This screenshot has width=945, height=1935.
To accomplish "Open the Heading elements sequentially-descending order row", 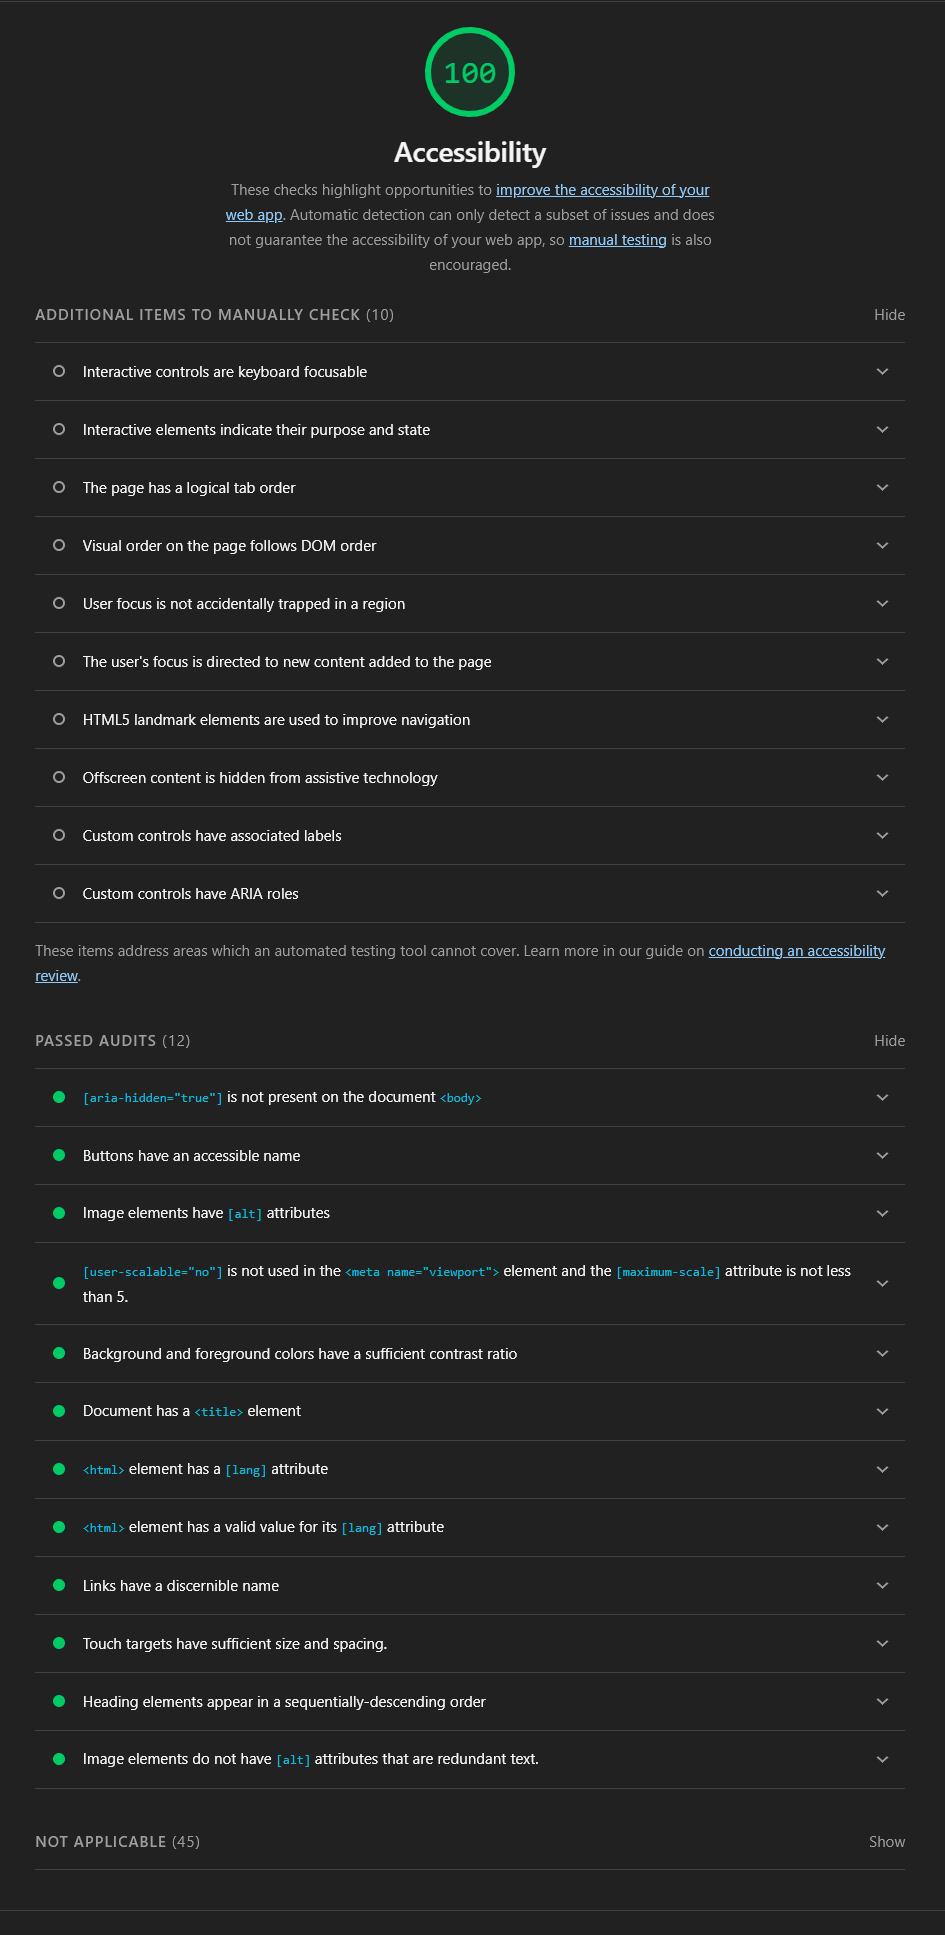I will [284, 1702].
